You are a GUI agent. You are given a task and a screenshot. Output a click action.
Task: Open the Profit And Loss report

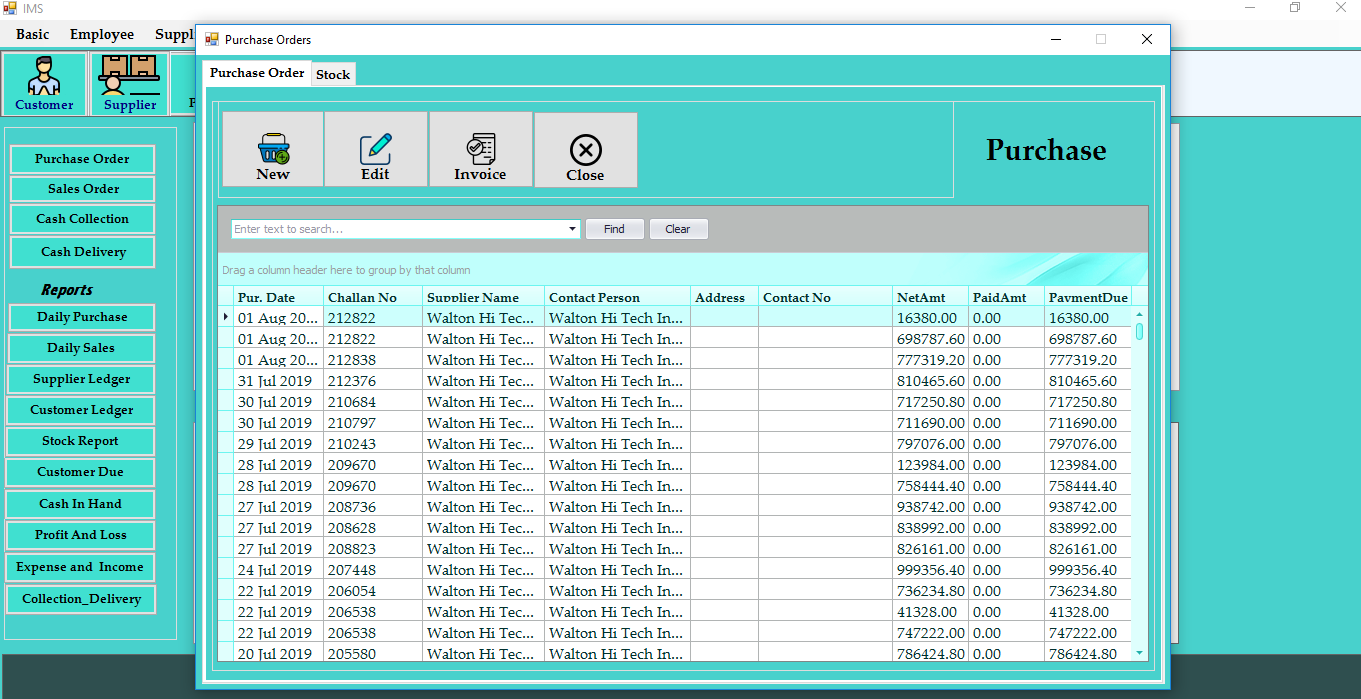(x=81, y=535)
